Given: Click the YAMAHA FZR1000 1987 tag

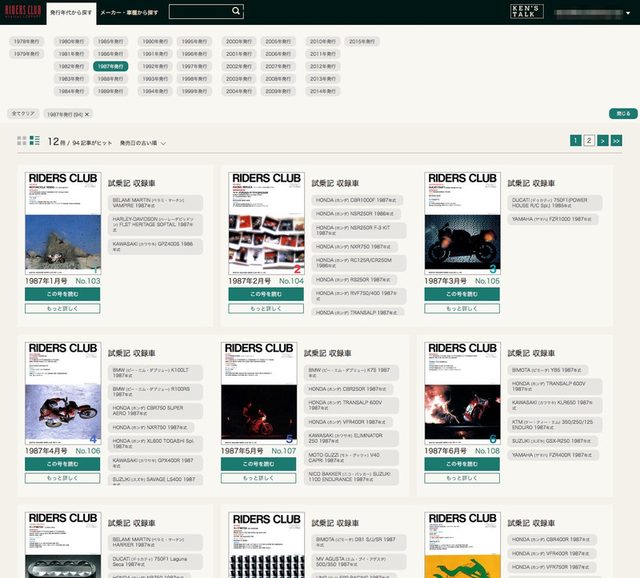Looking at the screenshot, I should [553, 219].
